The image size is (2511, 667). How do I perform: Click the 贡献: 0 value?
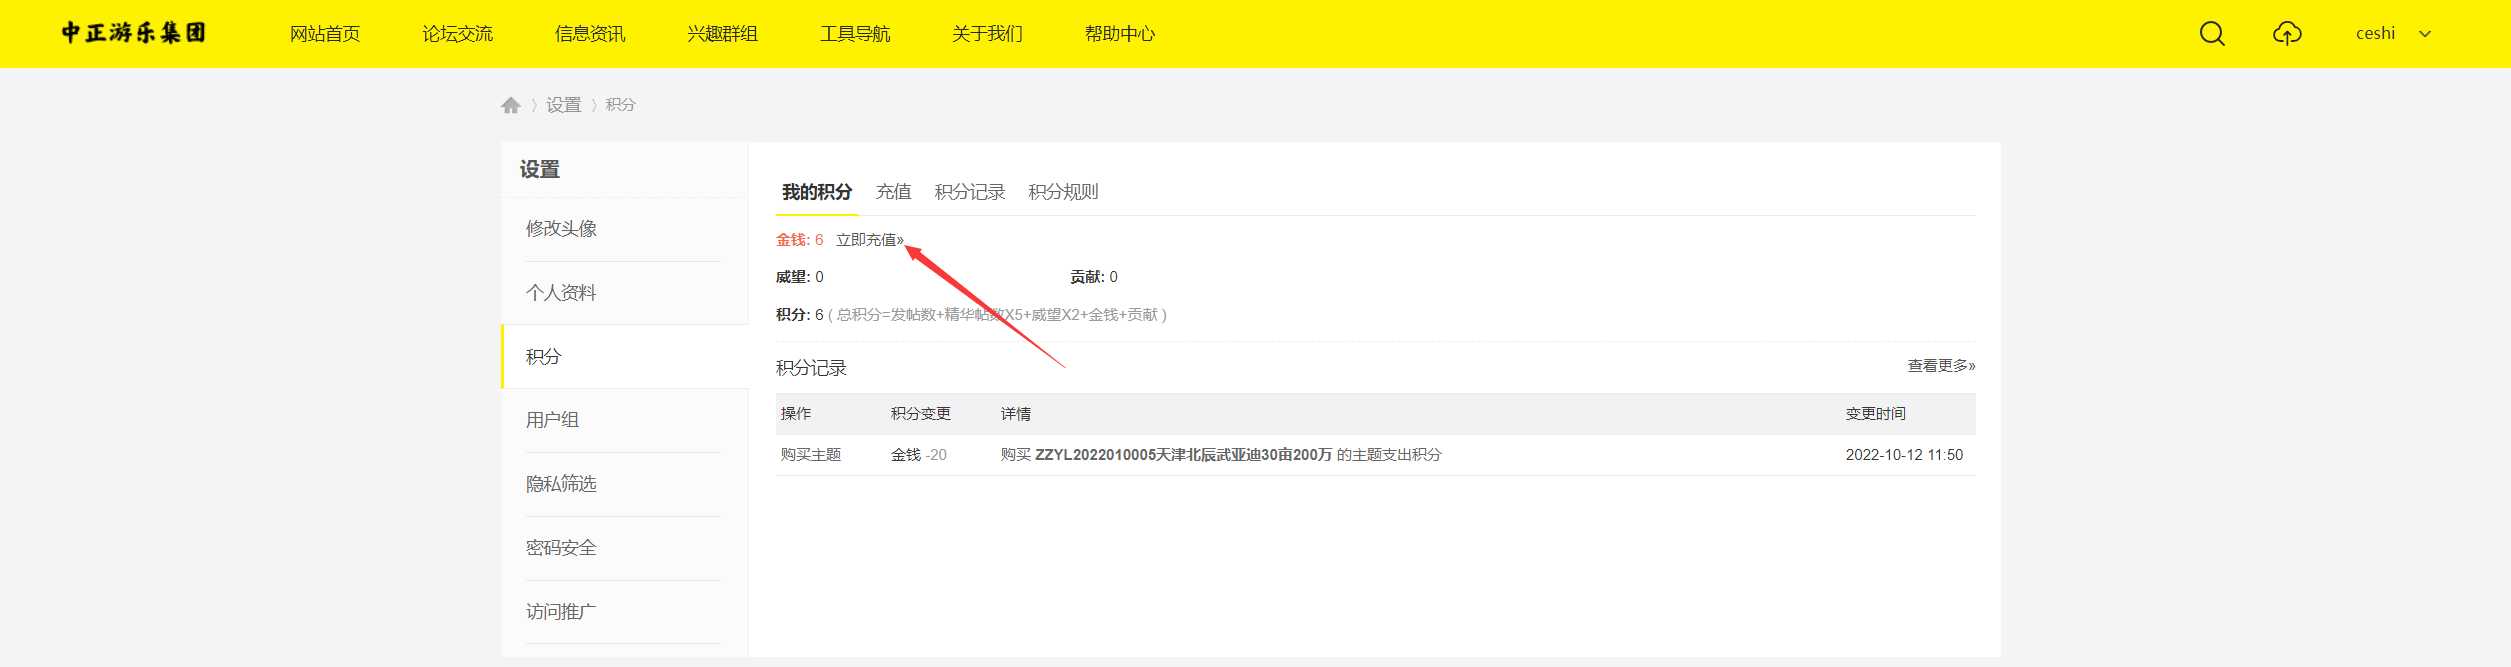click(x=1094, y=277)
